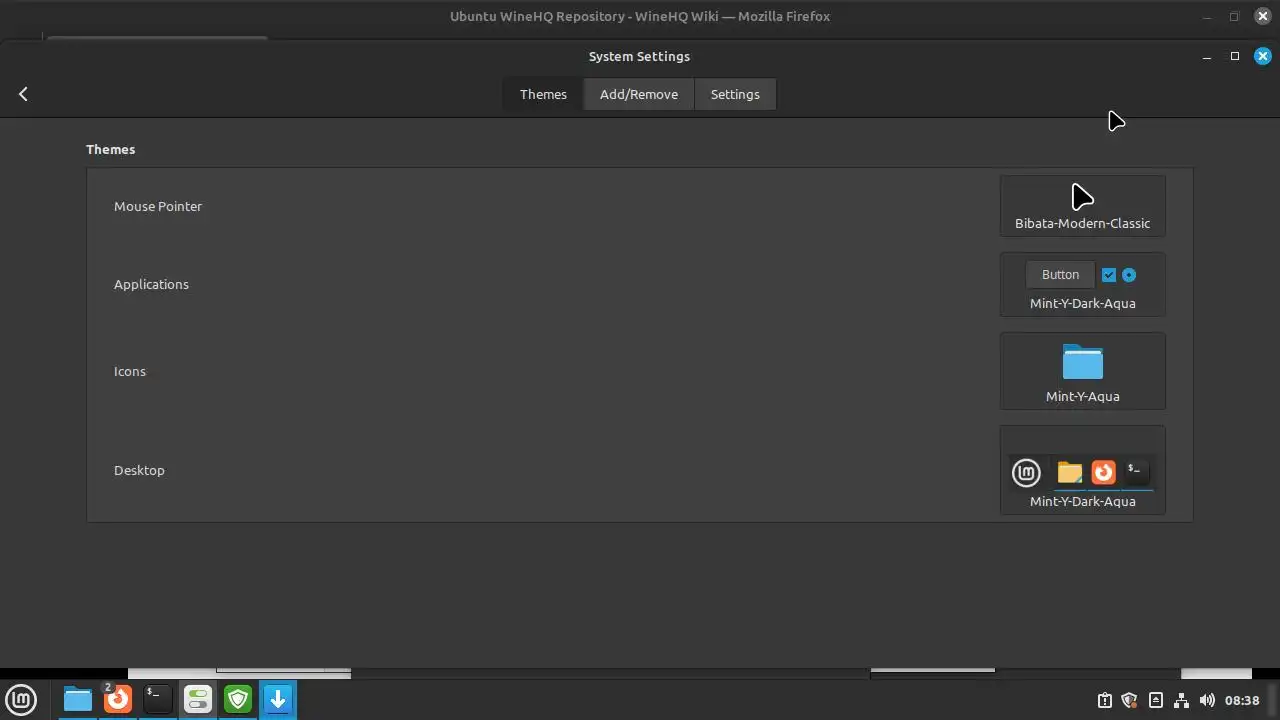Screen dimensions: 1280x720
Task: Open the blue download-arrow app in panel
Action: pos(278,699)
